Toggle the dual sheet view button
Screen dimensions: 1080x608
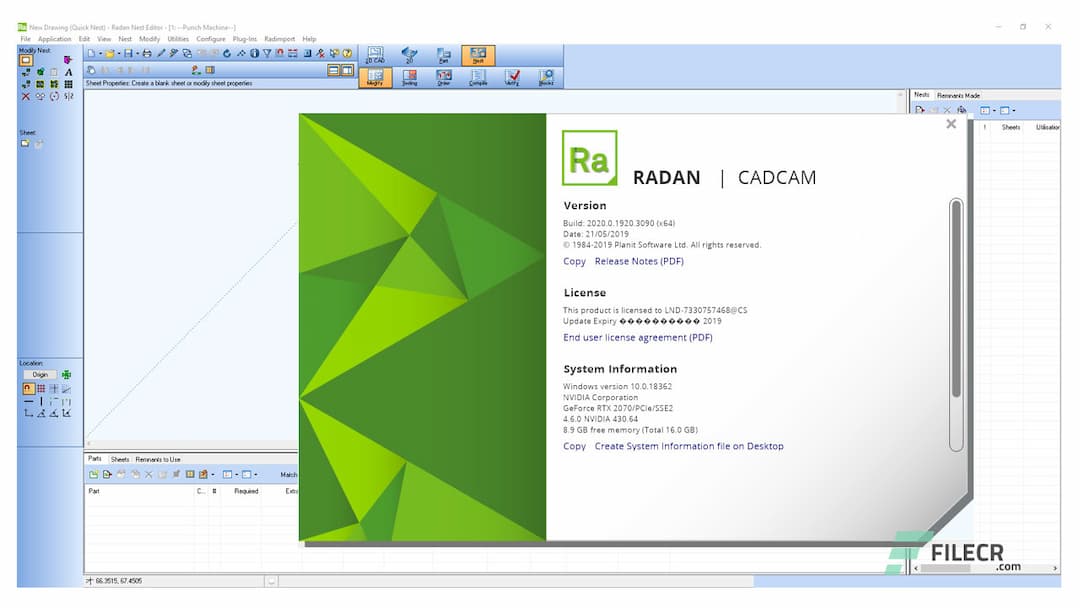point(348,69)
